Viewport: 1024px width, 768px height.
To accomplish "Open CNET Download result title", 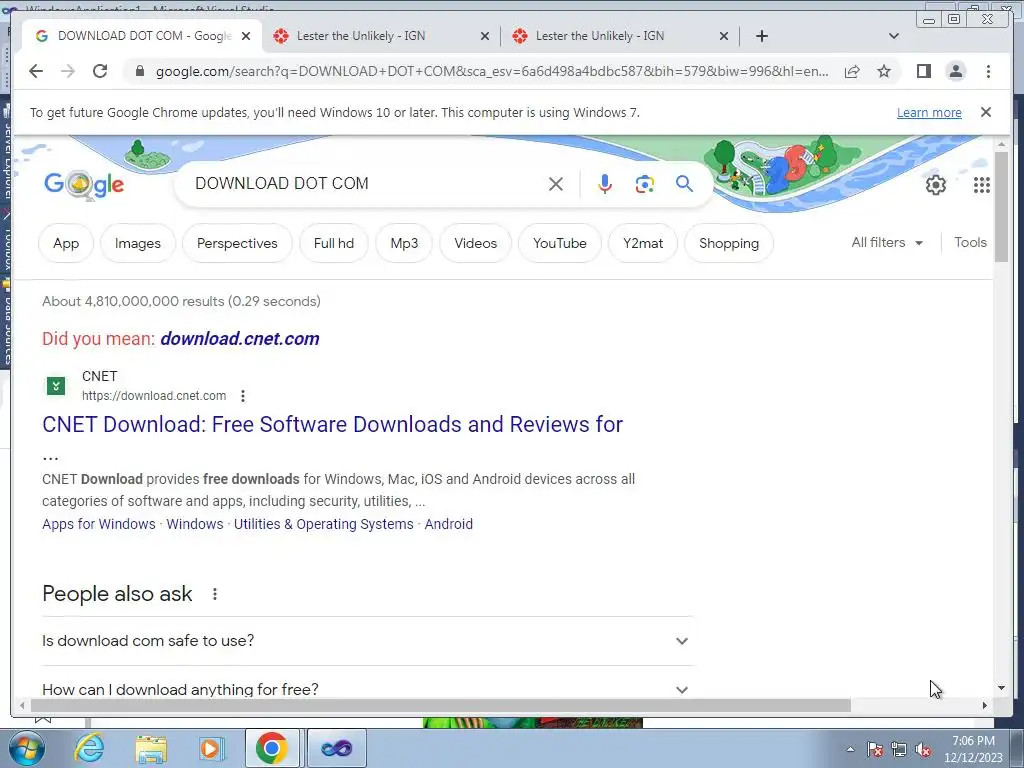I will tap(332, 424).
